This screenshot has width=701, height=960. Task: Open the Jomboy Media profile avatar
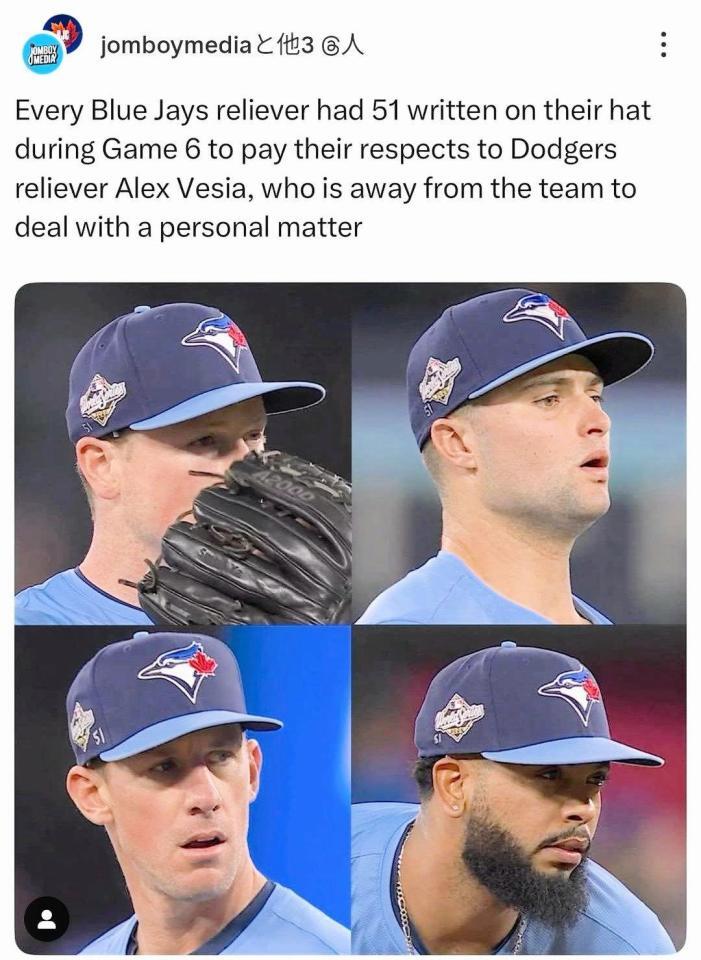43,54
